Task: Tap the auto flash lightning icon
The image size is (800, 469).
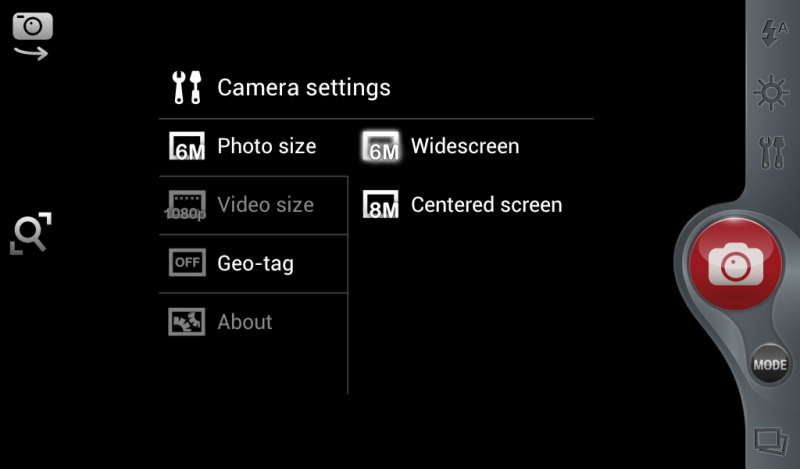Action: tap(773, 33)
